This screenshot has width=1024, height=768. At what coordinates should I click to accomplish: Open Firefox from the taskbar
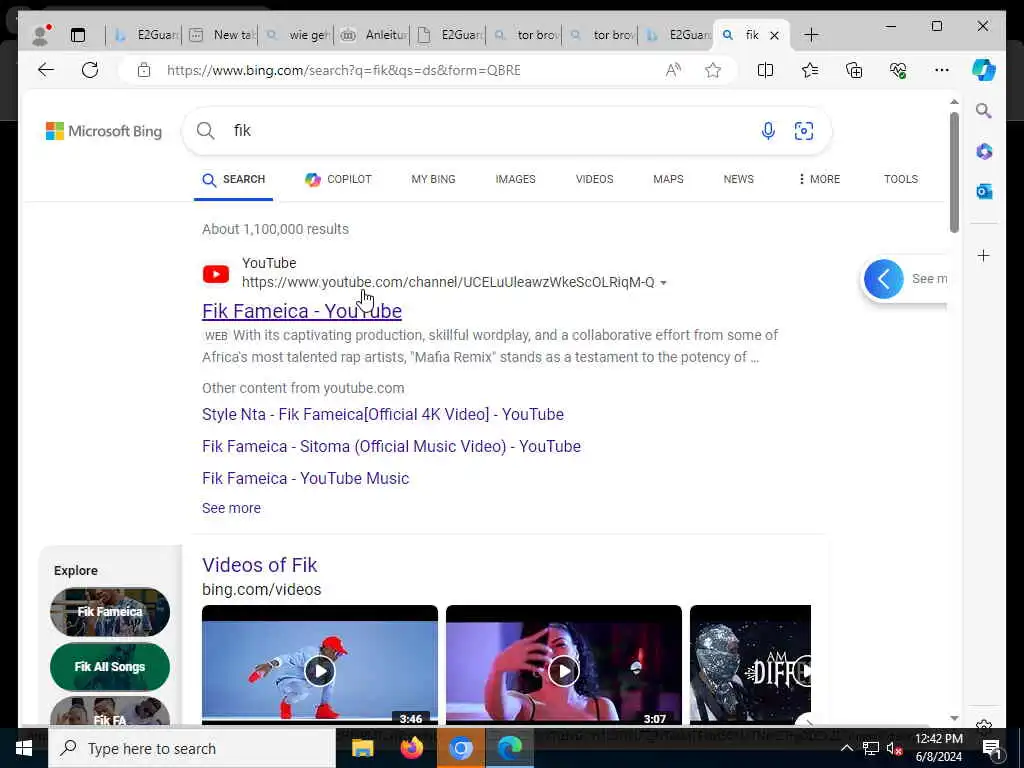(x=411, y=748)
